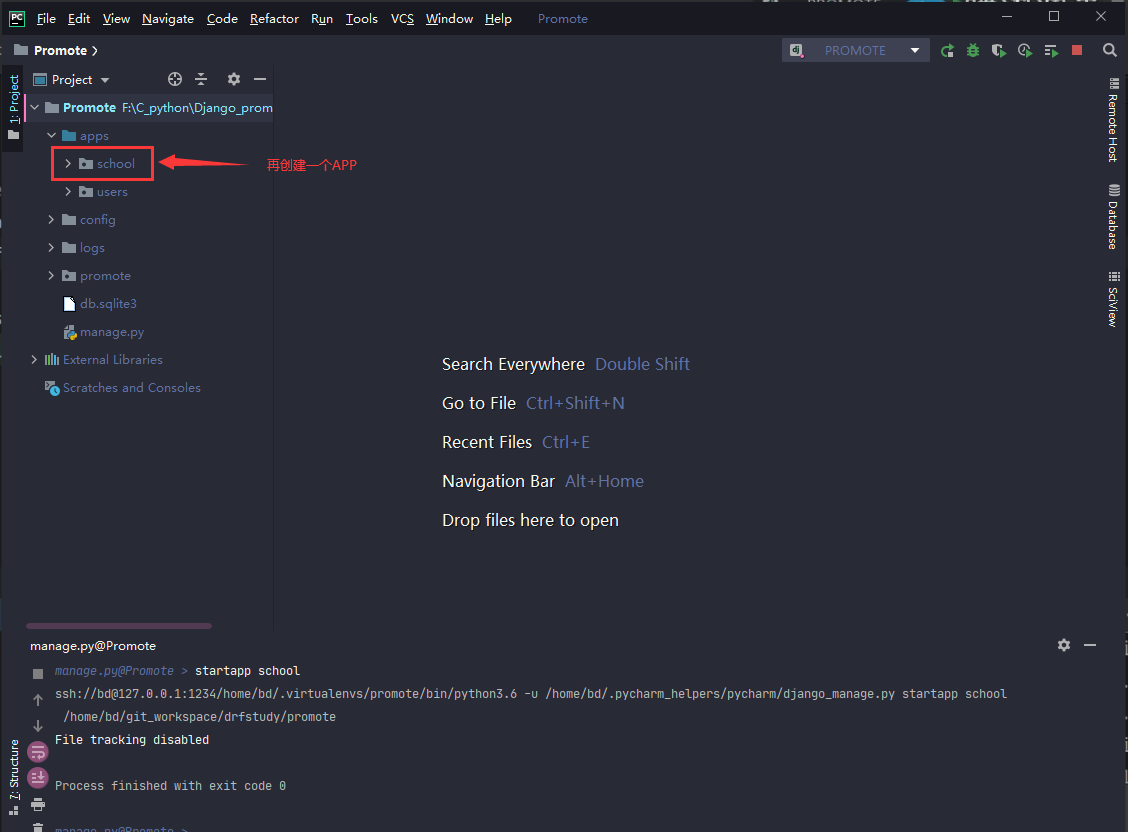Screen dimensions: 1128x832
Task: Click the PyCharm logo icon
Action: (17, 19)
